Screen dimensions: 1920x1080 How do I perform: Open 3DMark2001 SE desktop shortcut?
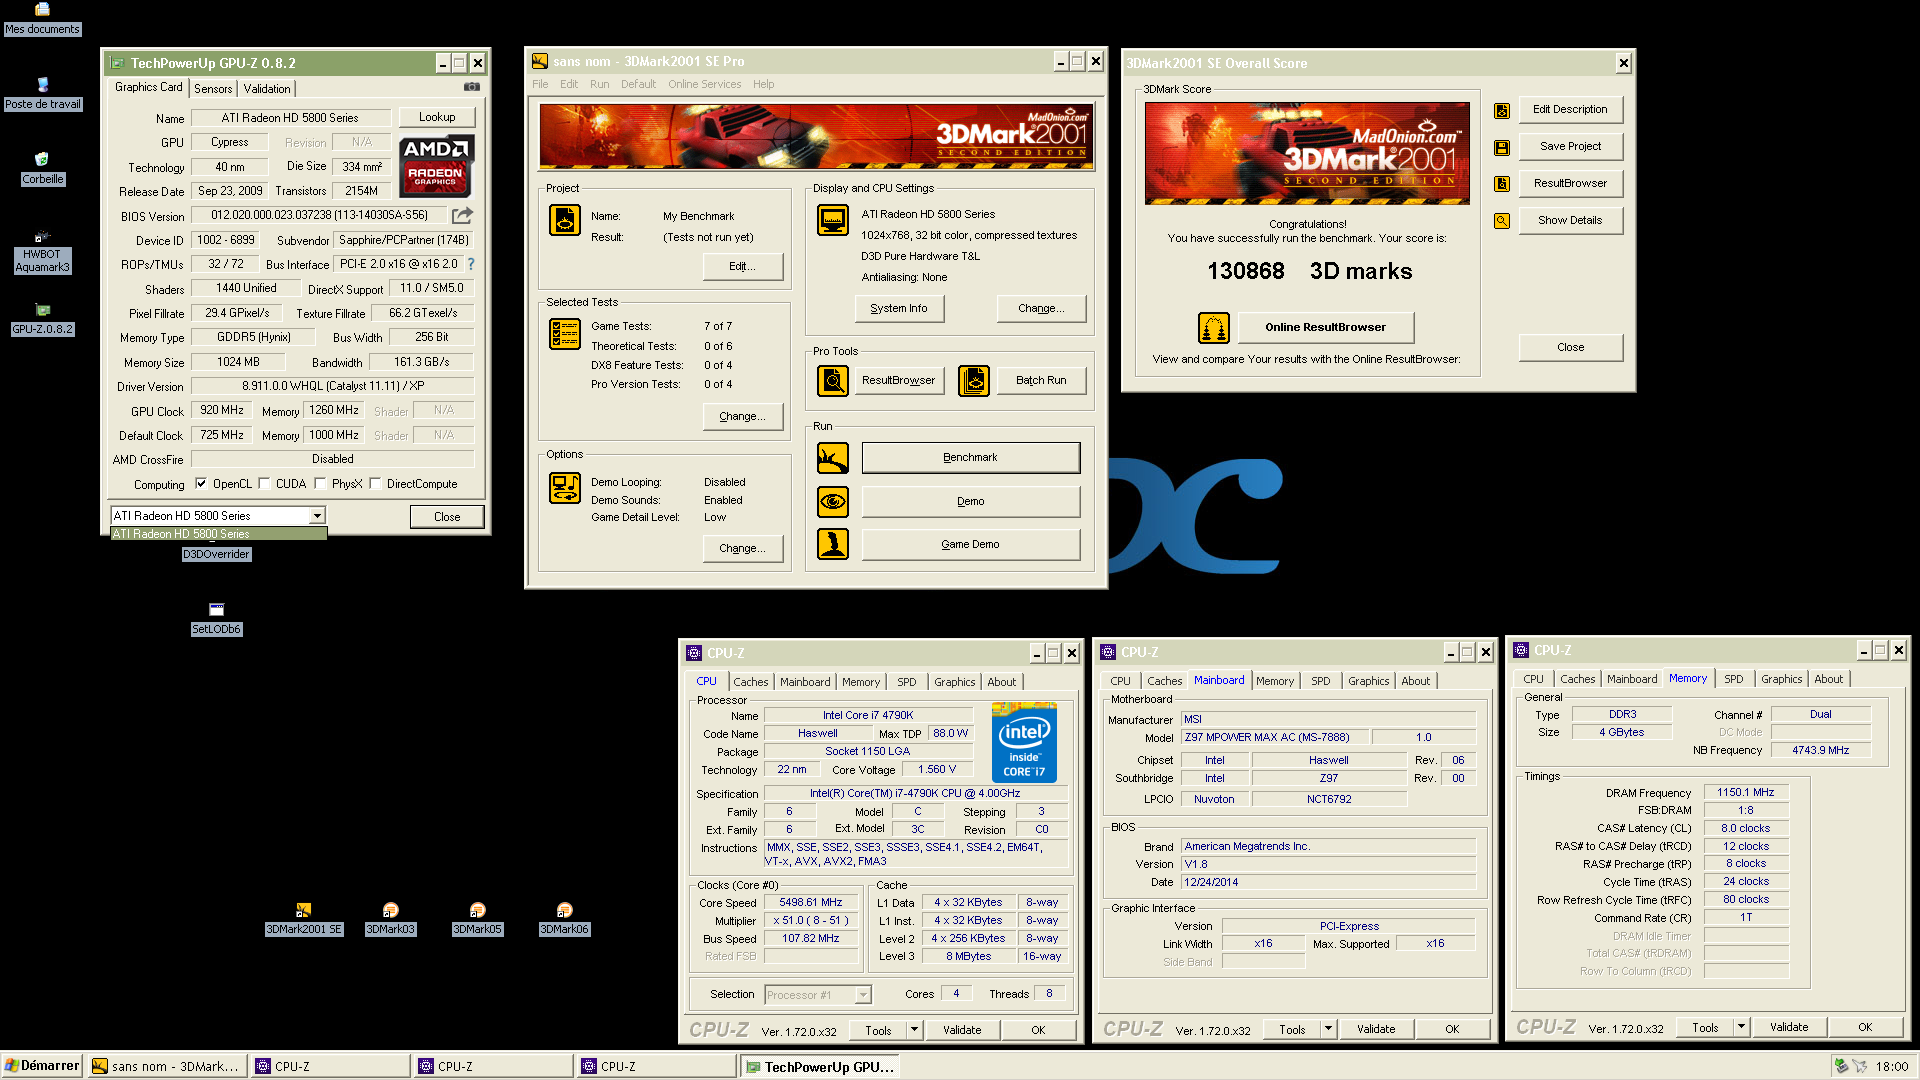tap(304, 919)
